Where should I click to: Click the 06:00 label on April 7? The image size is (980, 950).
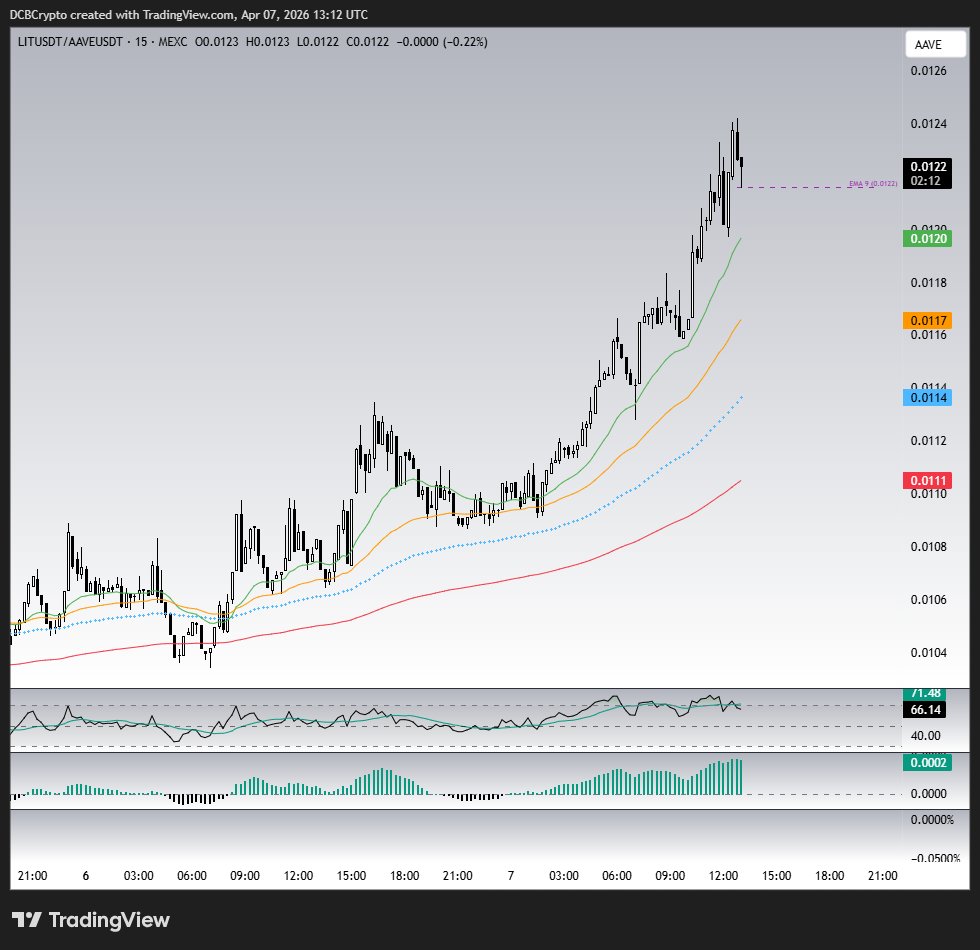(617, 876)
